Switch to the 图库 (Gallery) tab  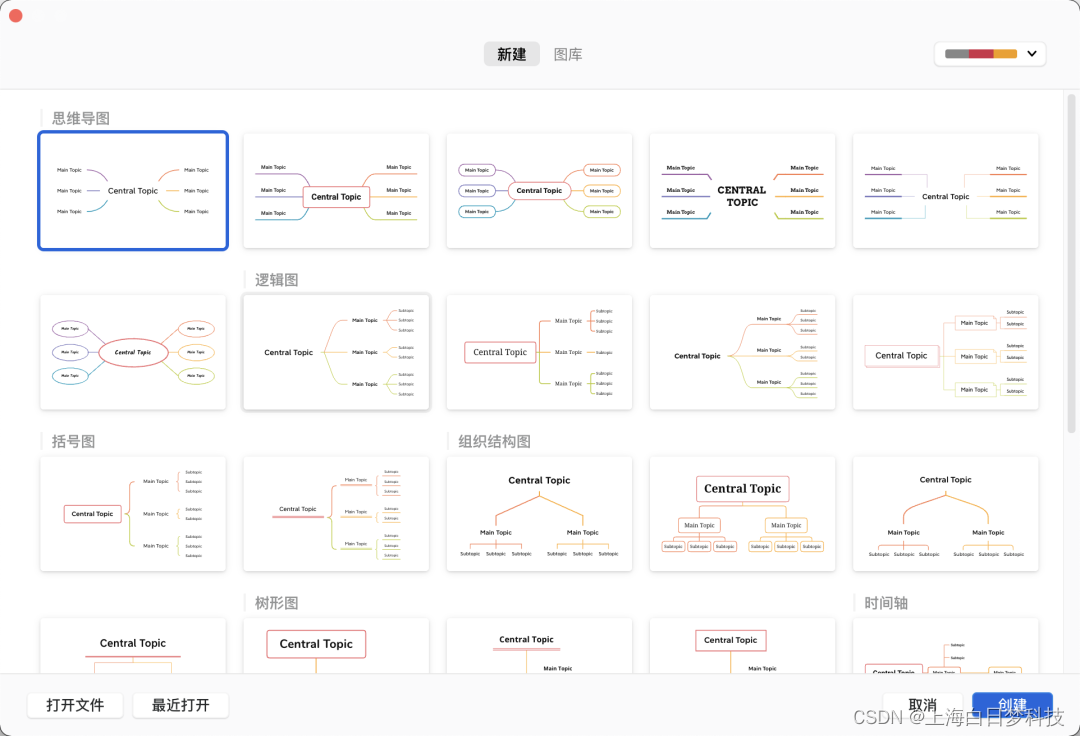[x=567, y=54]
